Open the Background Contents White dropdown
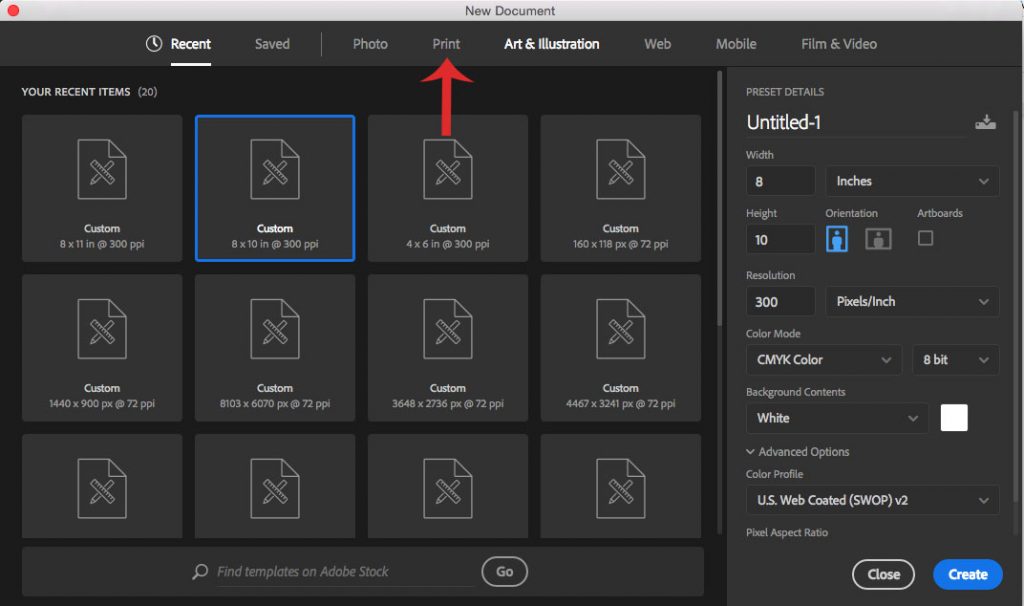 (x=836, y=418)
